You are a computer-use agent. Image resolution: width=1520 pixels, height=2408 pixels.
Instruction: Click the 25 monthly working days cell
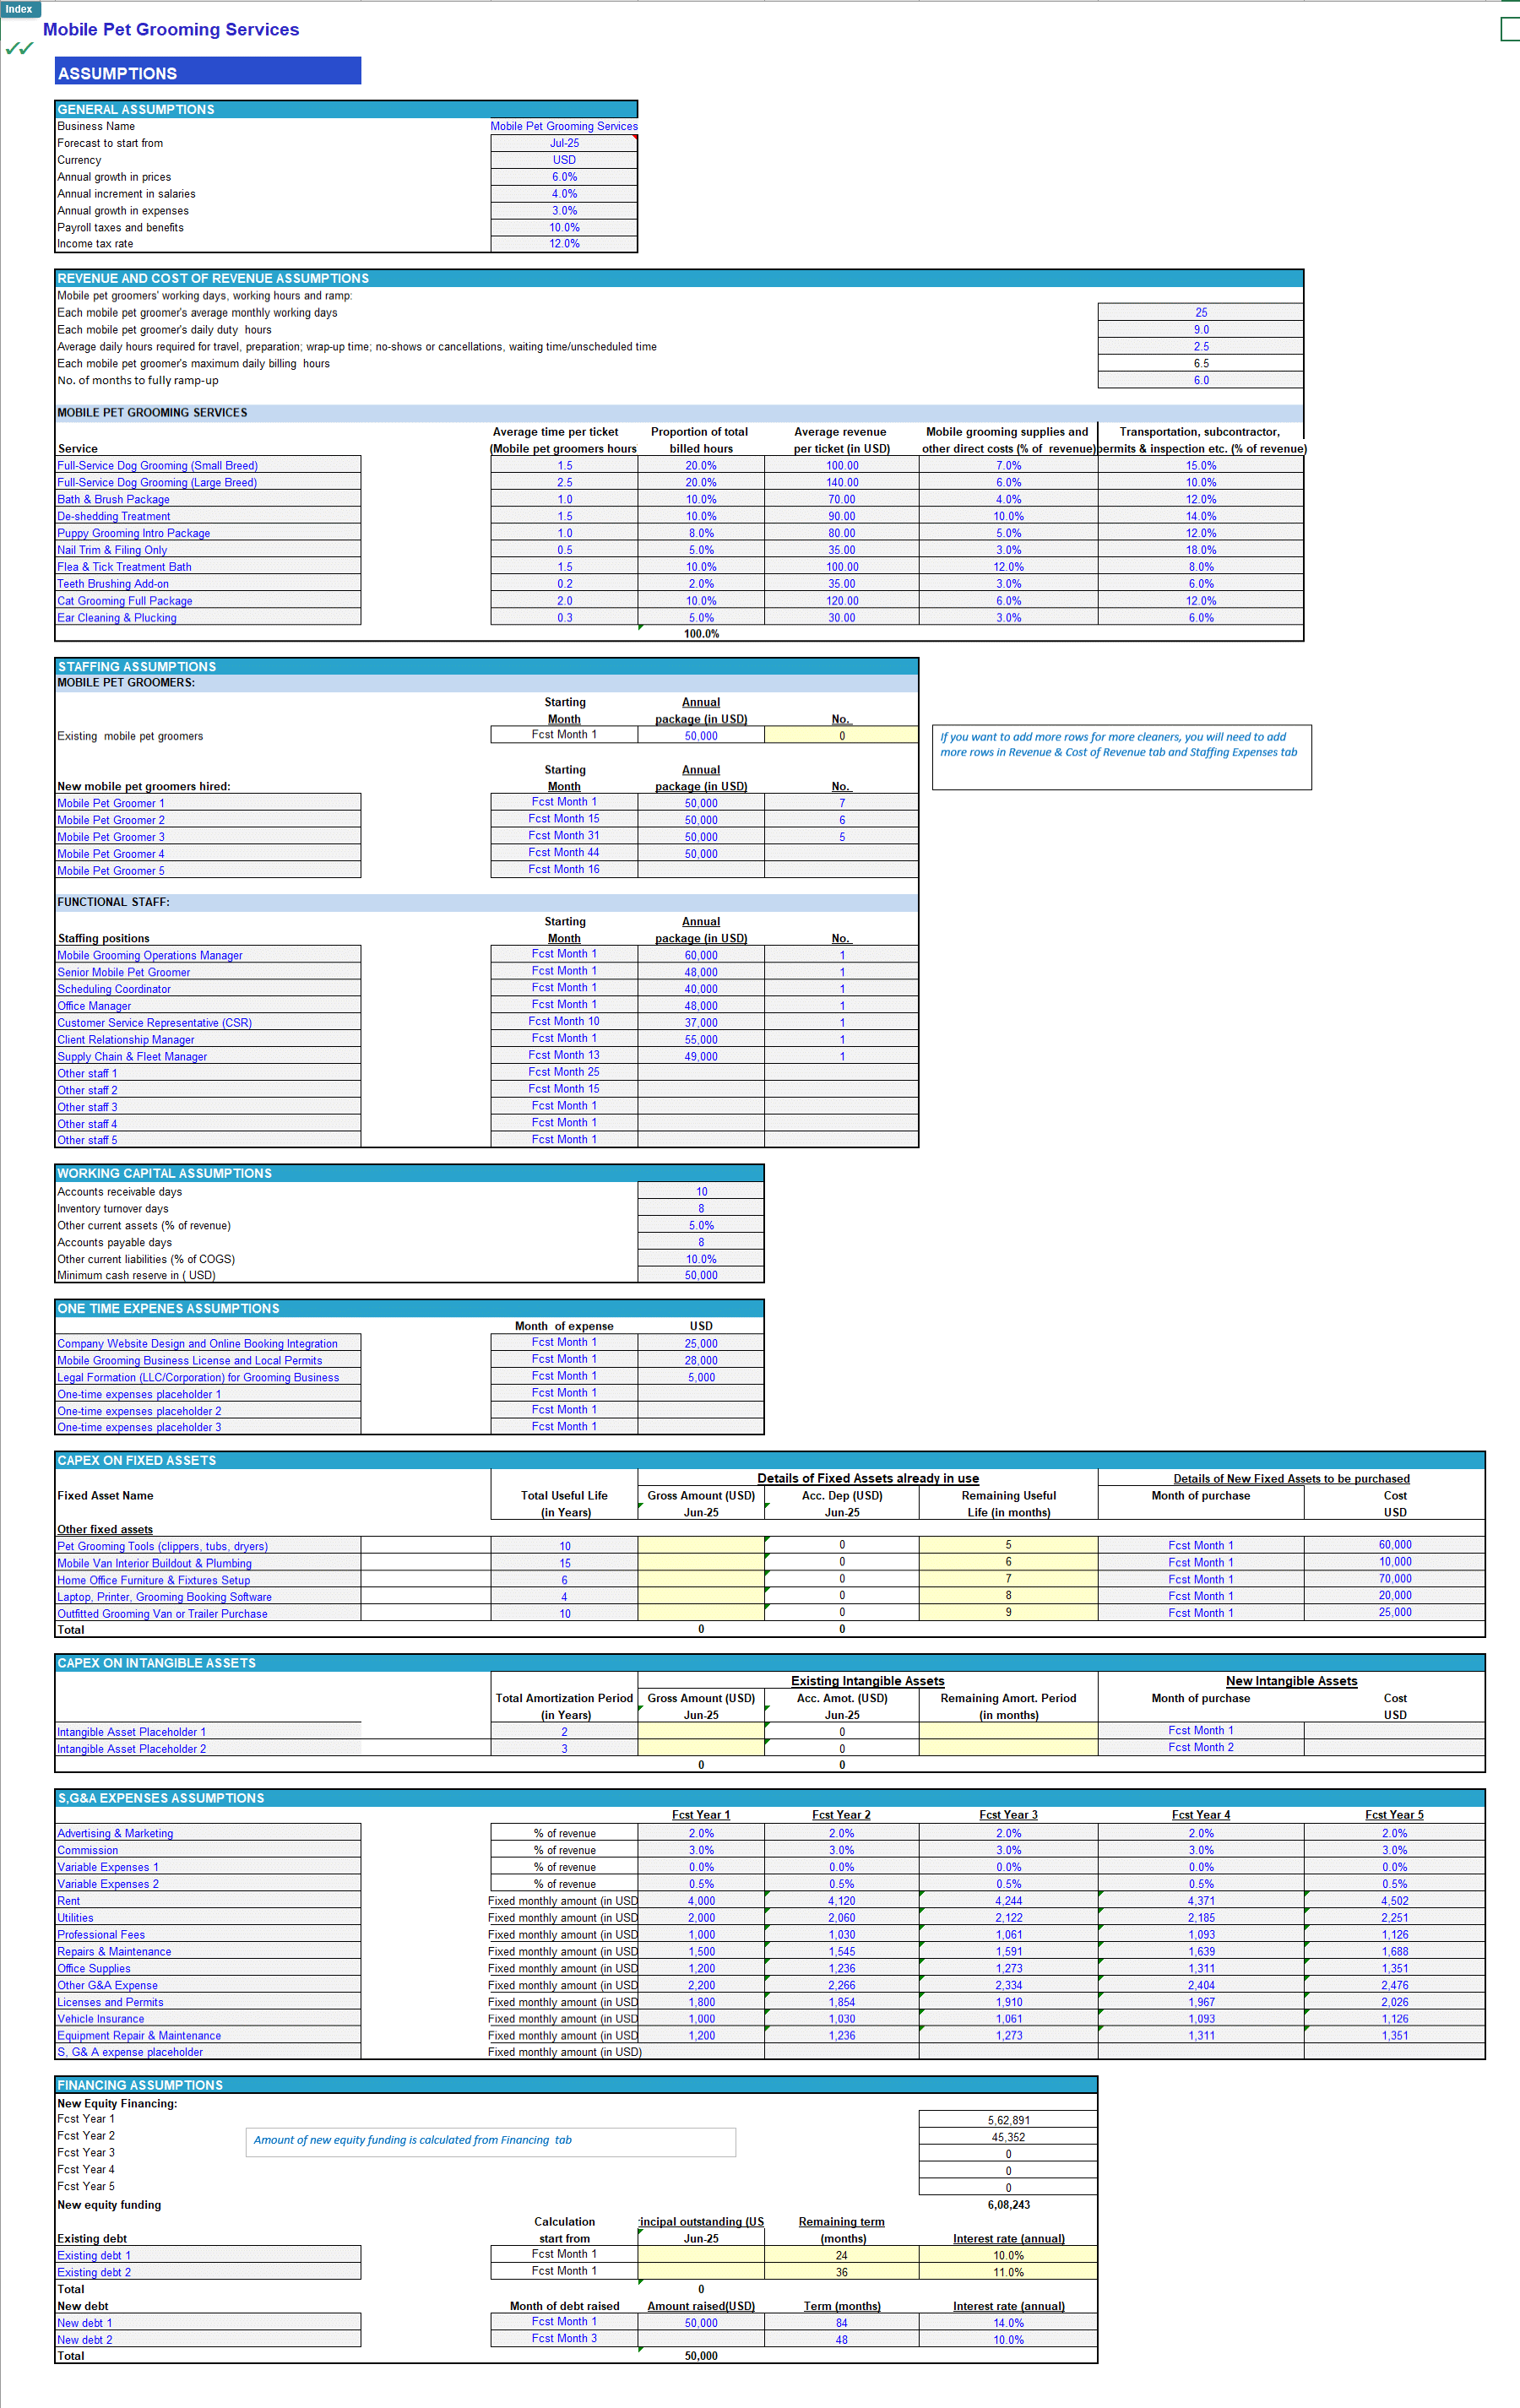[1200, 312]
